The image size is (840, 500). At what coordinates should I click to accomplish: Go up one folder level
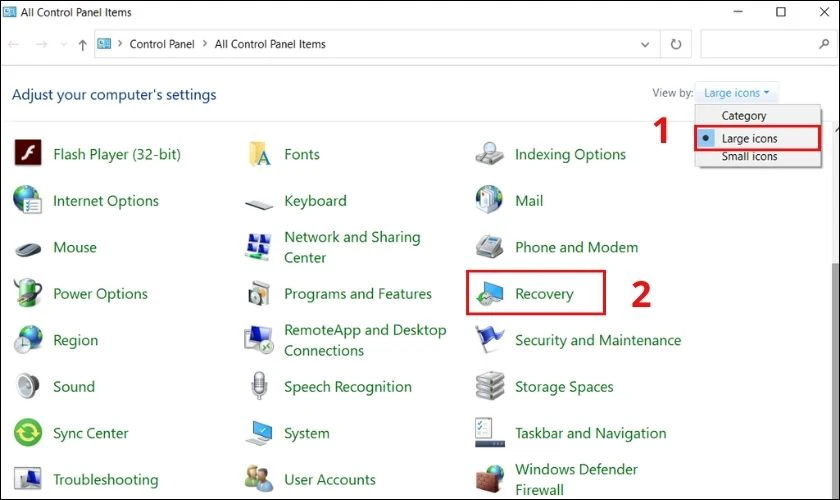click(82, 45)
